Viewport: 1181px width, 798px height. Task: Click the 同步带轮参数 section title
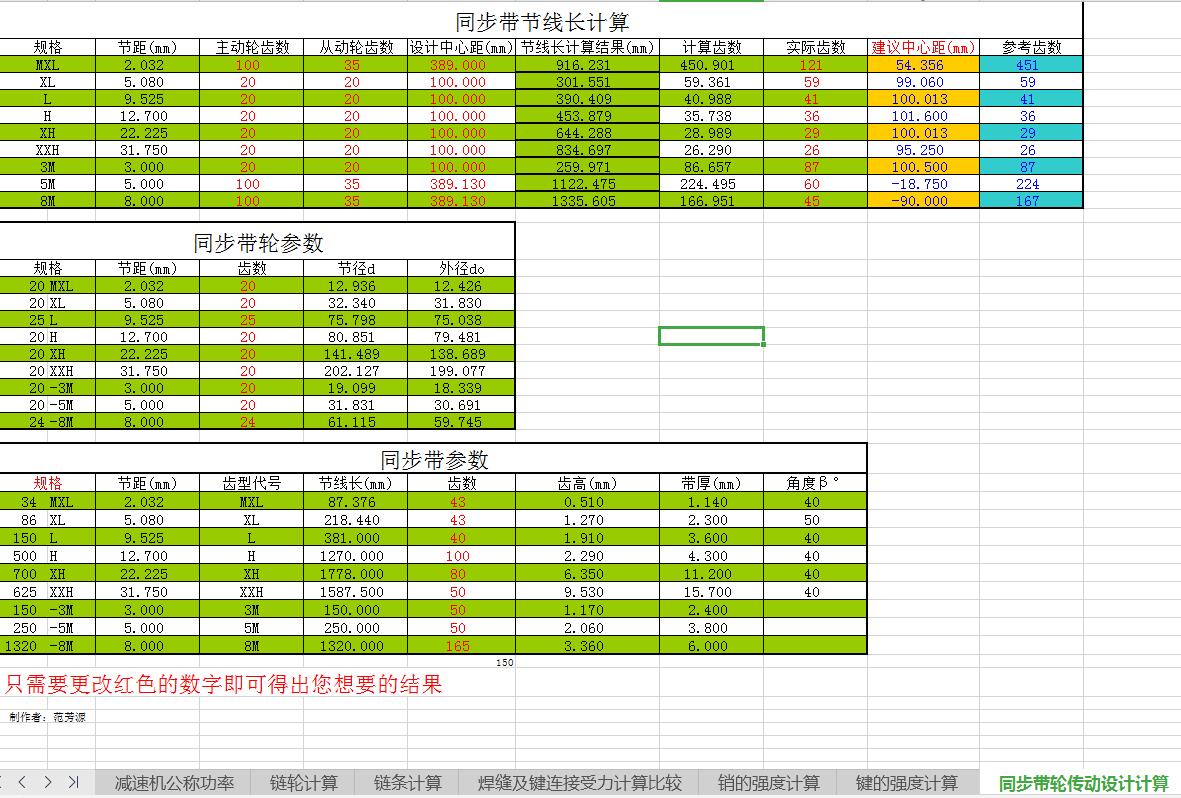pyautogui.click(x=258, y=243)
